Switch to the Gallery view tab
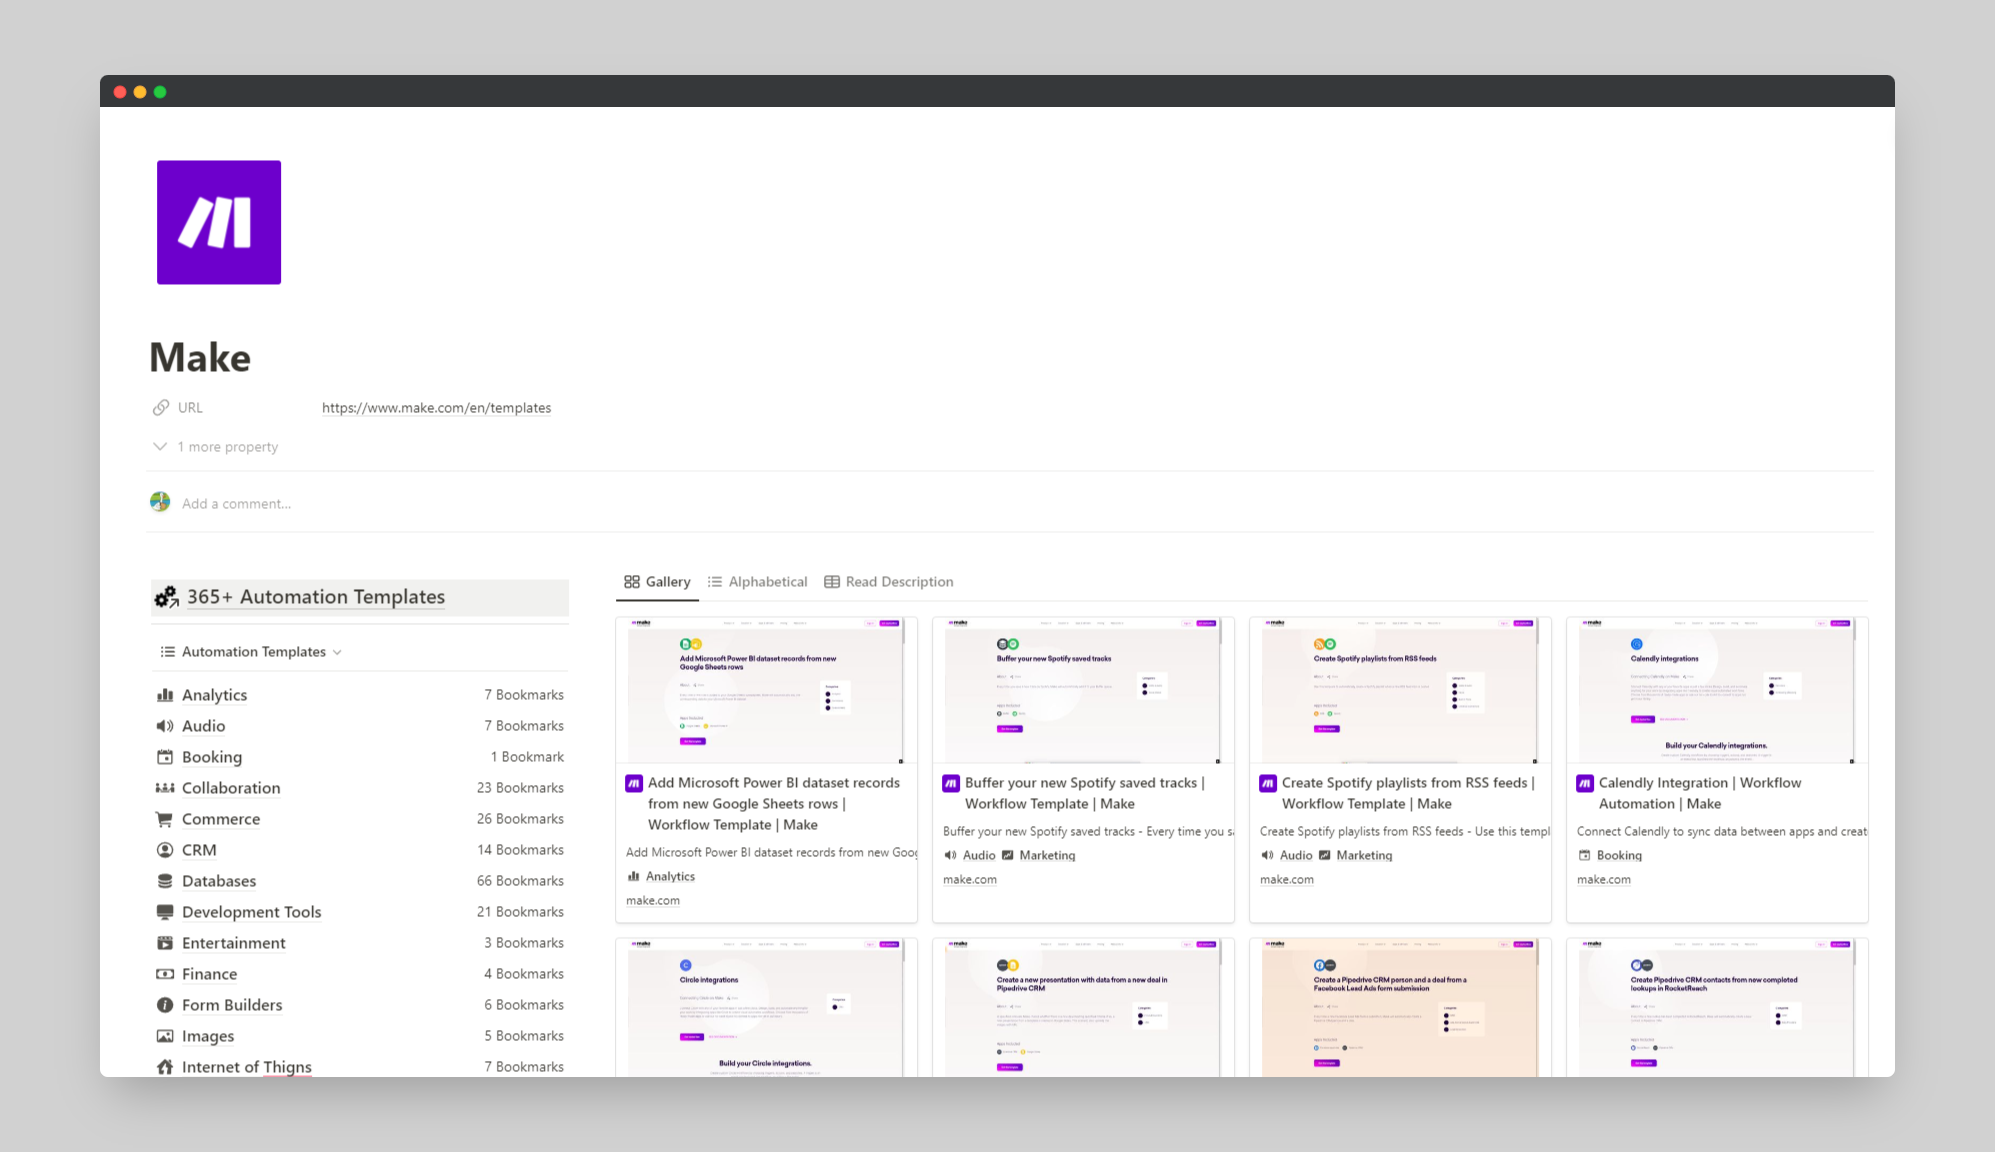The width and height of the screenshot is (1995, 1152). (657, 582)
